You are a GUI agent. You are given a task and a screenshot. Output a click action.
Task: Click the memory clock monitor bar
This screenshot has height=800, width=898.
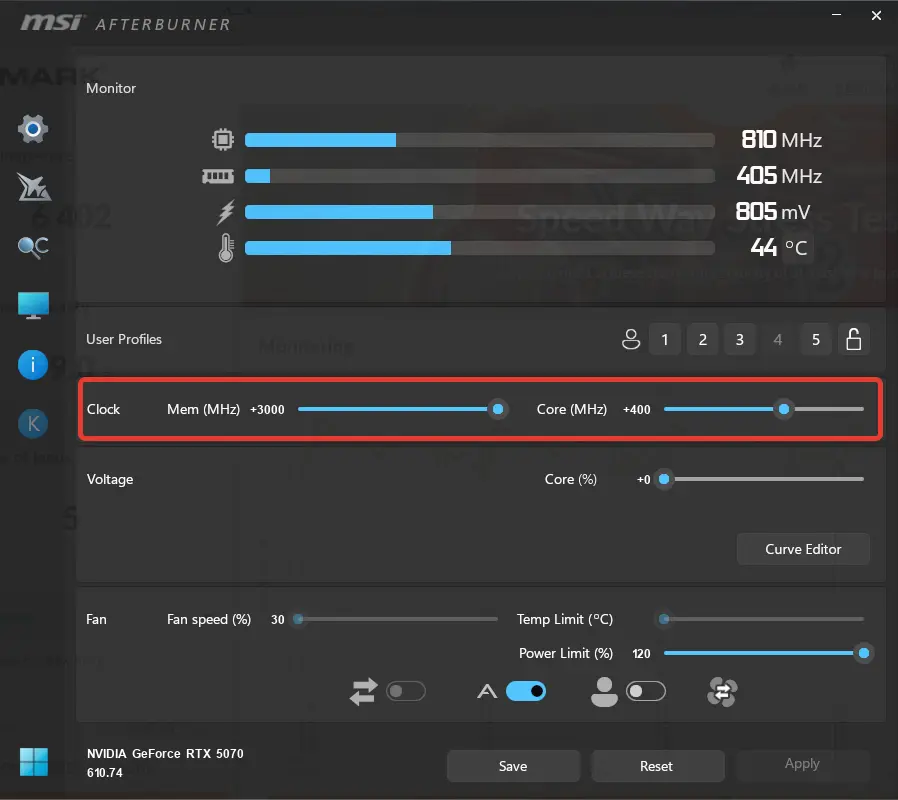(480, 176)
